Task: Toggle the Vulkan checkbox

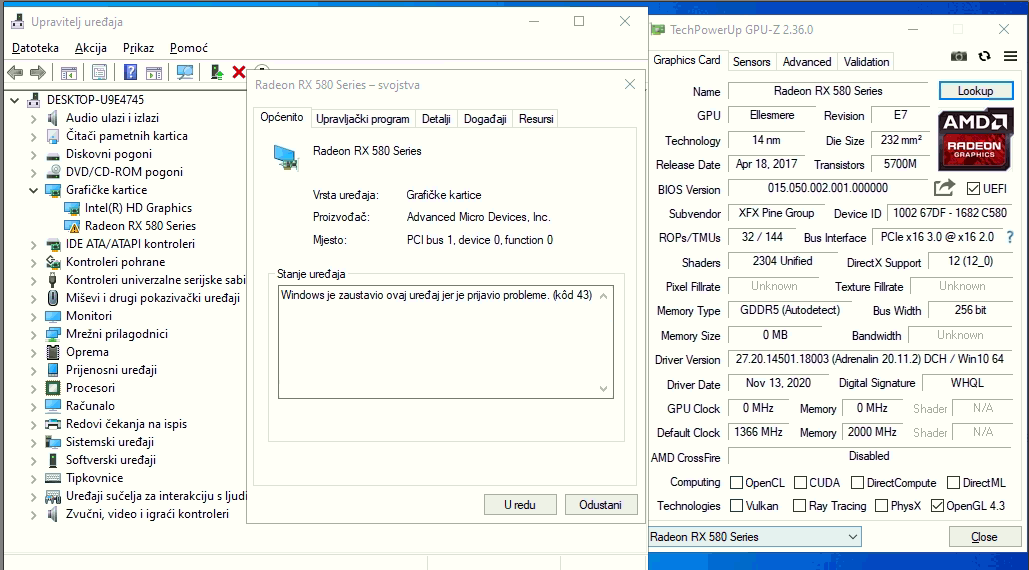Action: pos(737,506)
